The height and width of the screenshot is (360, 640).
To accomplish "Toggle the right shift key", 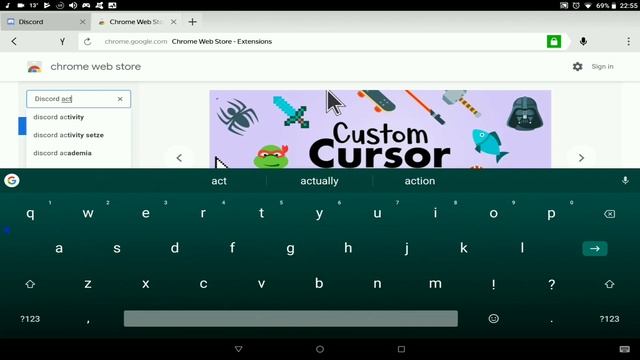I will point(609,284).
